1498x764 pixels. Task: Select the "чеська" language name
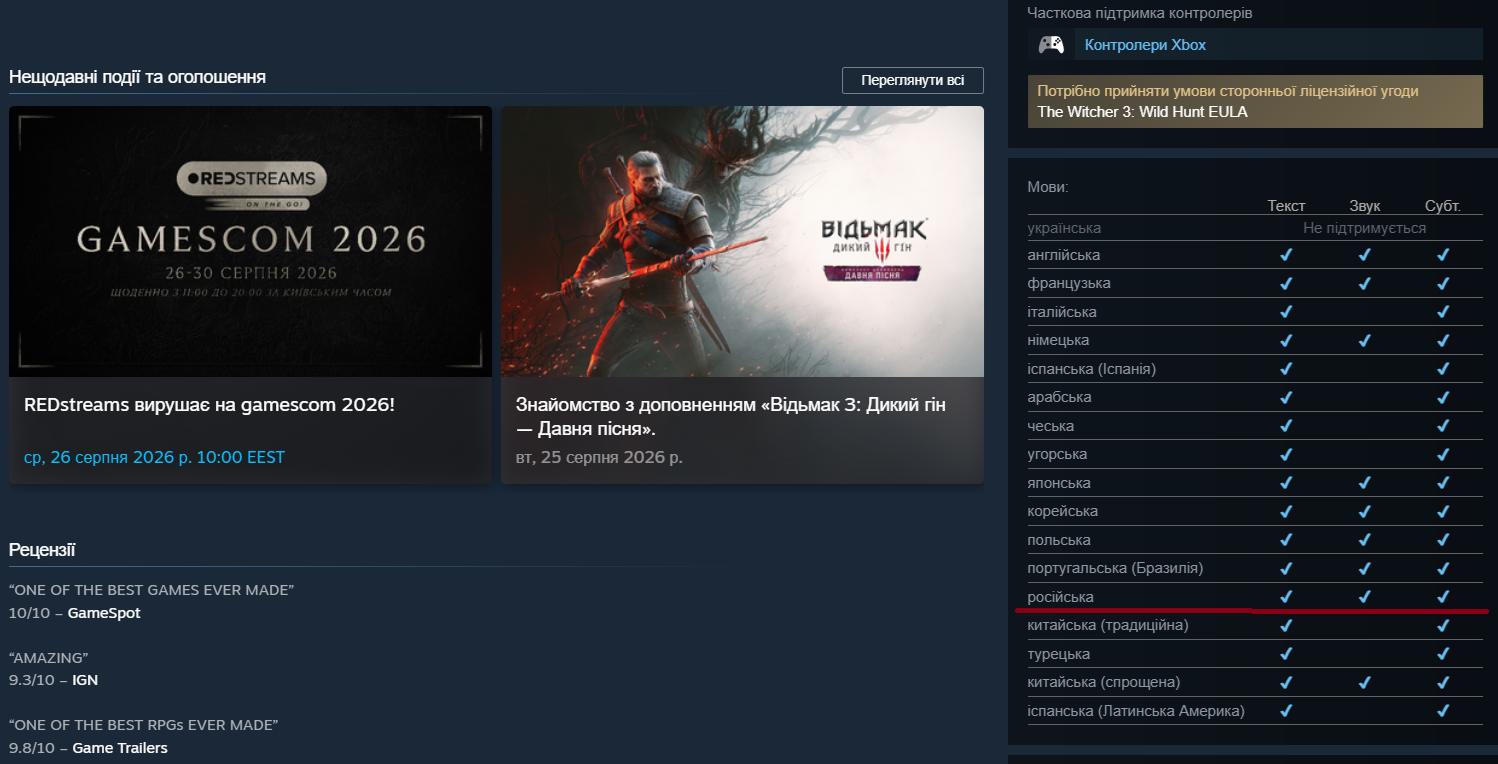click(1051, 426)
